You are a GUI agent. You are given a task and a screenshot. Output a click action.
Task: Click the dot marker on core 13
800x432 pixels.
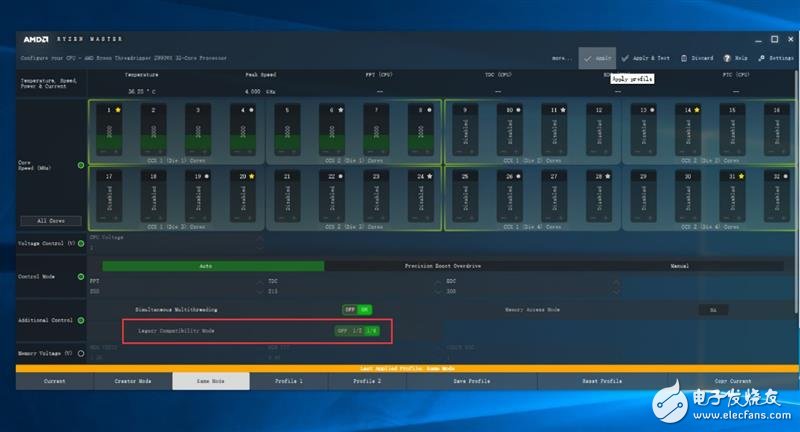coord(652,110)
